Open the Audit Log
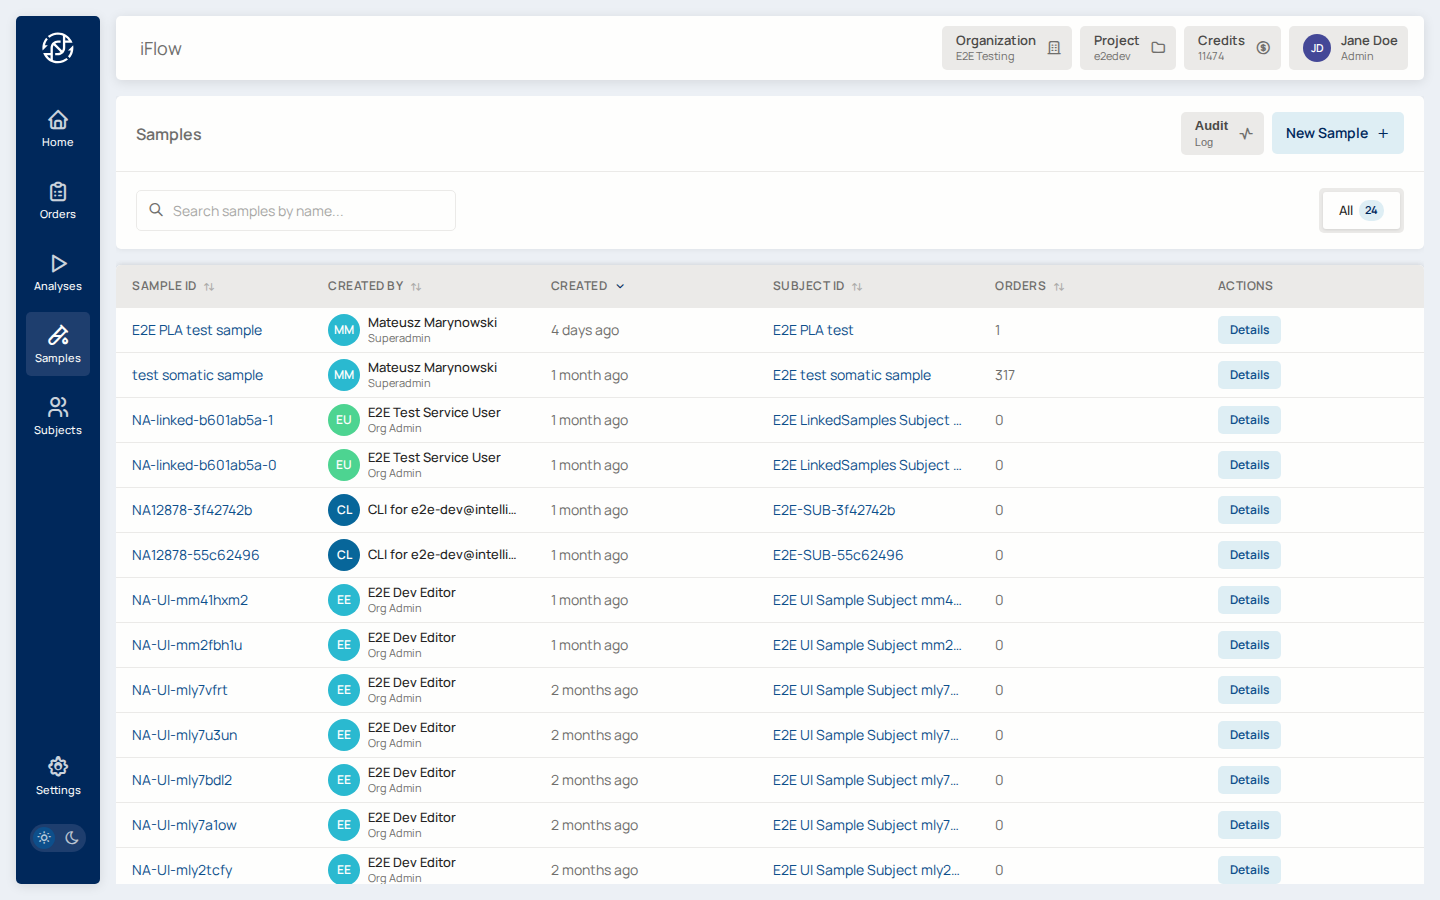The width and height of the screenshot is (1440, 900). point(1222,133)
